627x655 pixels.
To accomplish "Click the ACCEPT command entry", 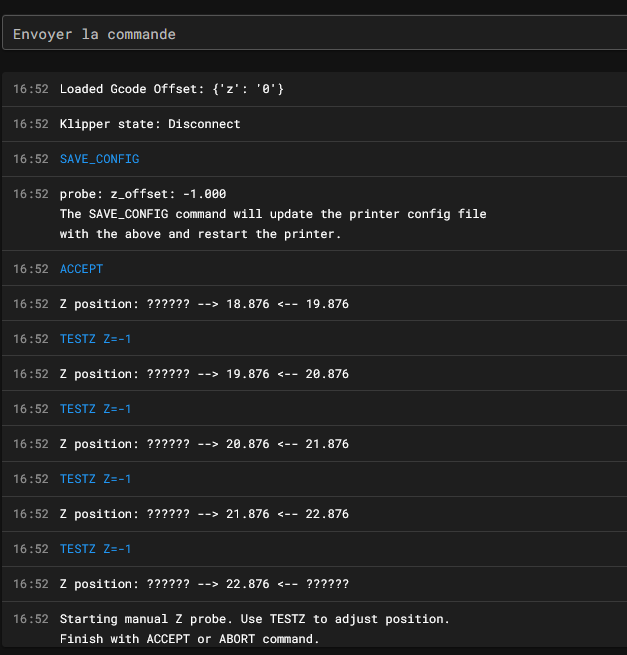I will (x=81, y=269).
